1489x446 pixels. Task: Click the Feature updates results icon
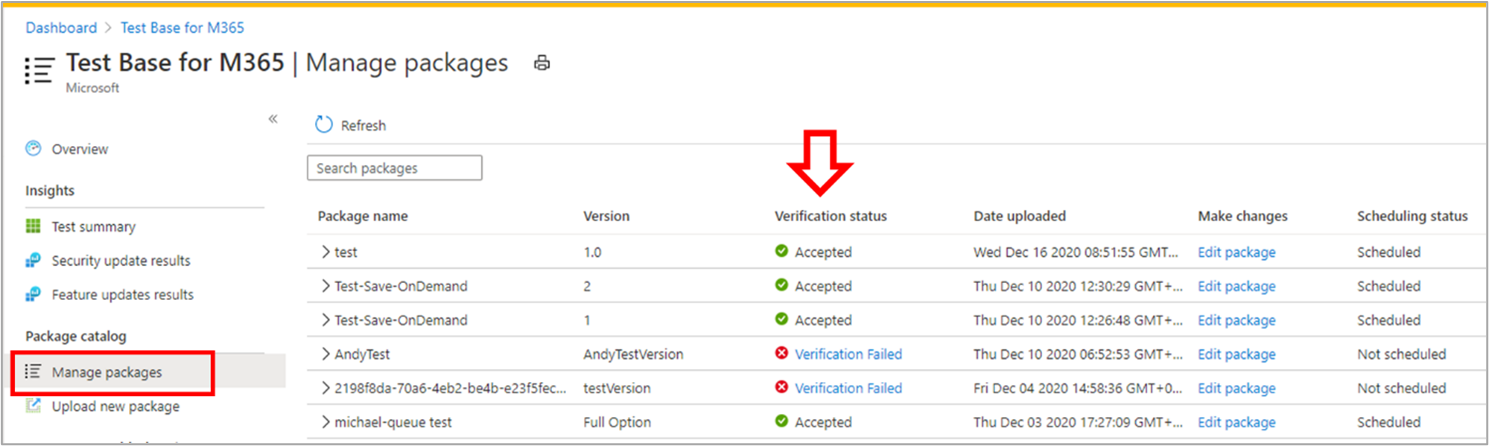click(33, 295)
